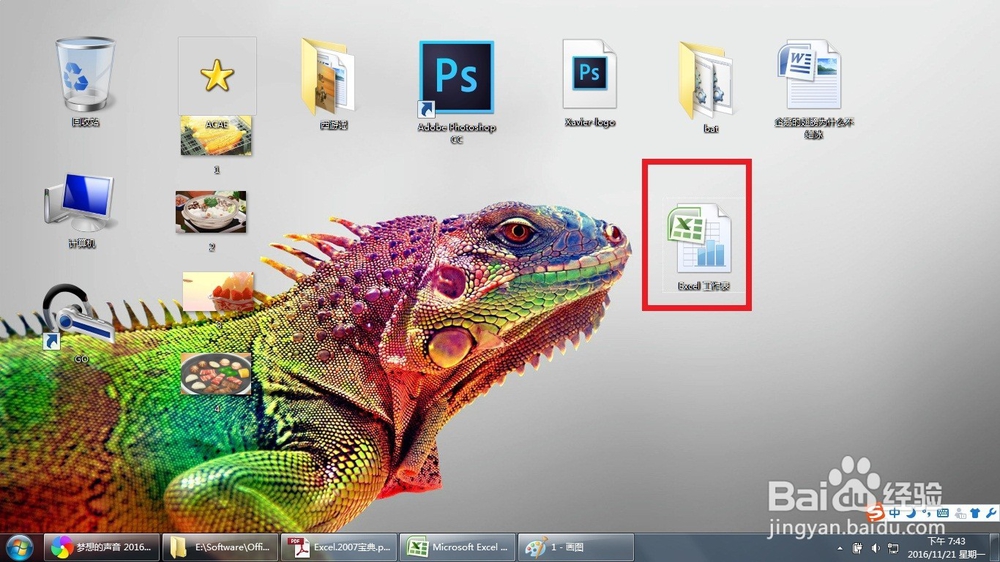1000x562 pixels.
Task: Select the Excel worksheet file icon
Action: coord(703,246)
